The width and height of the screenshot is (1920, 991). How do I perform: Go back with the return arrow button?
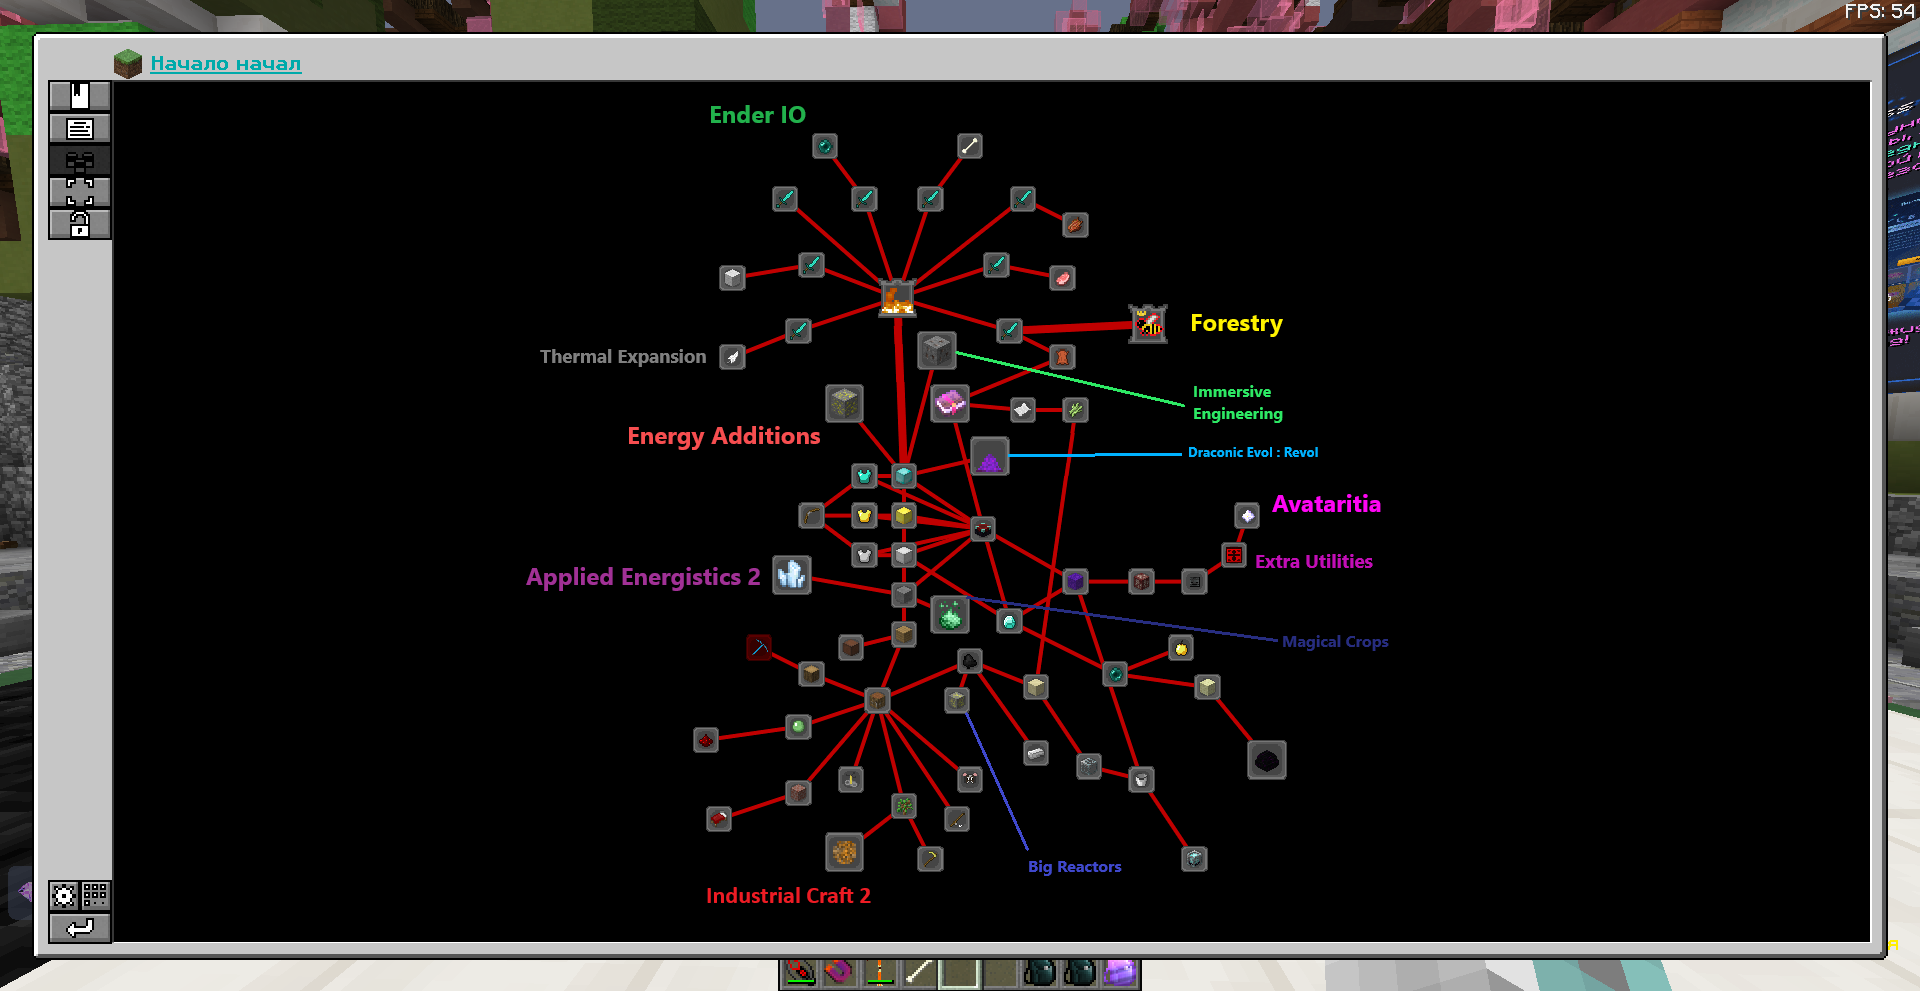tap(80, 928)
